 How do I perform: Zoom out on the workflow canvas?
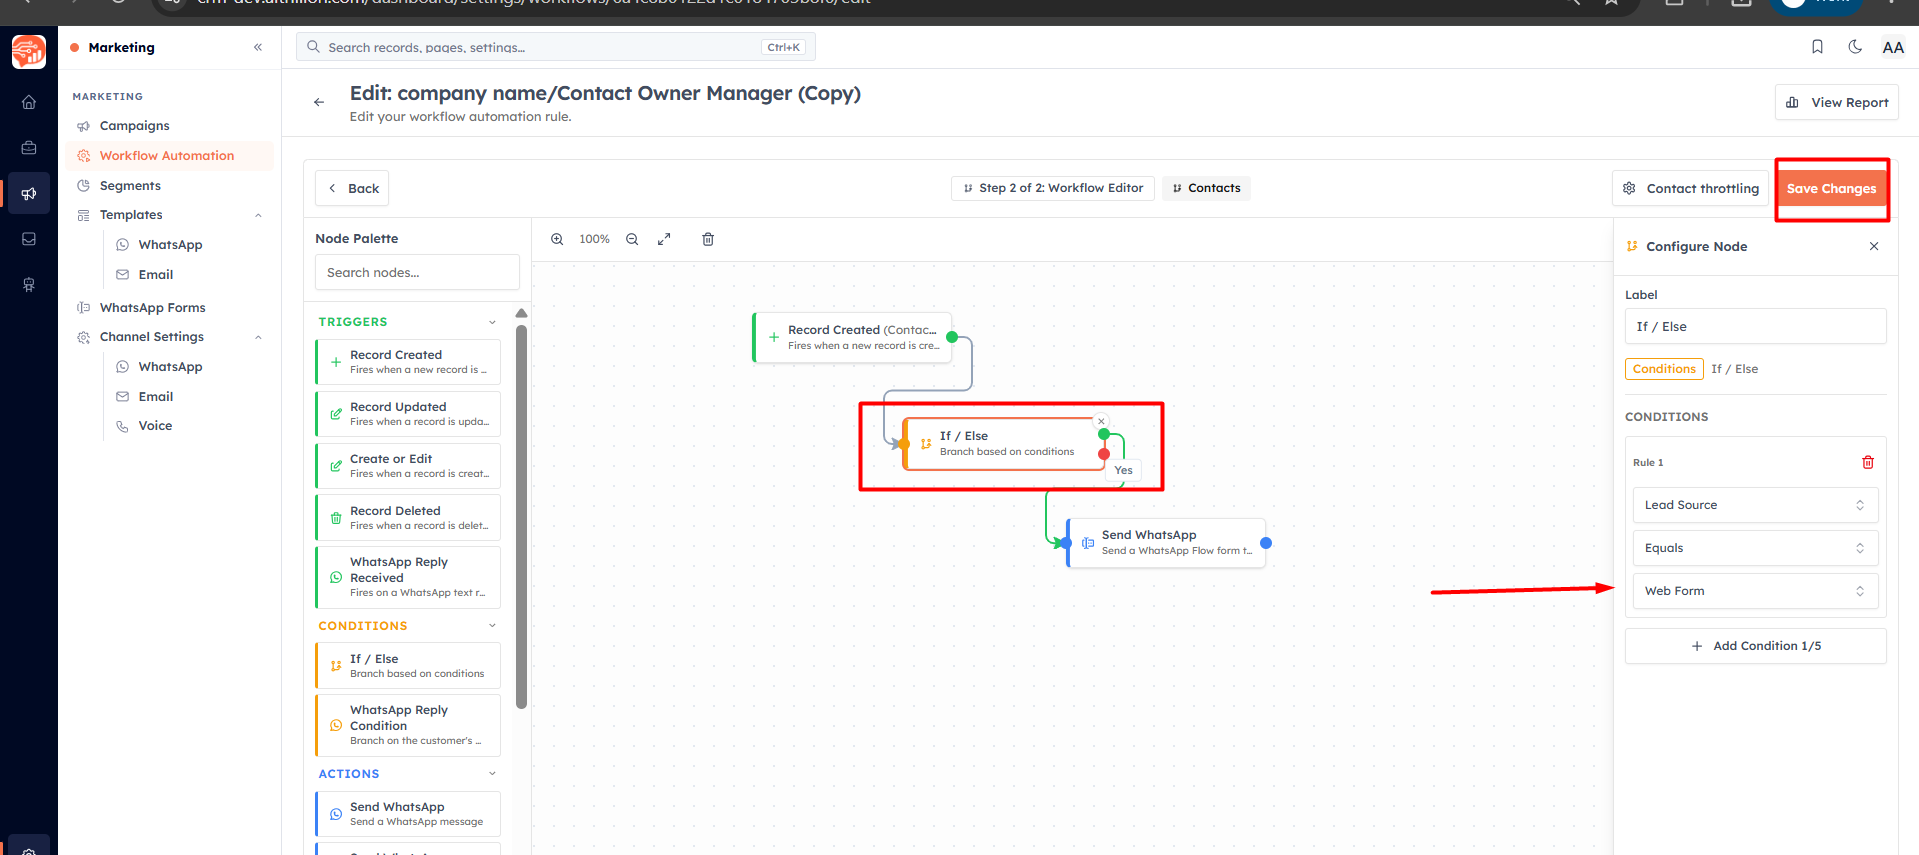coord(632,239)
